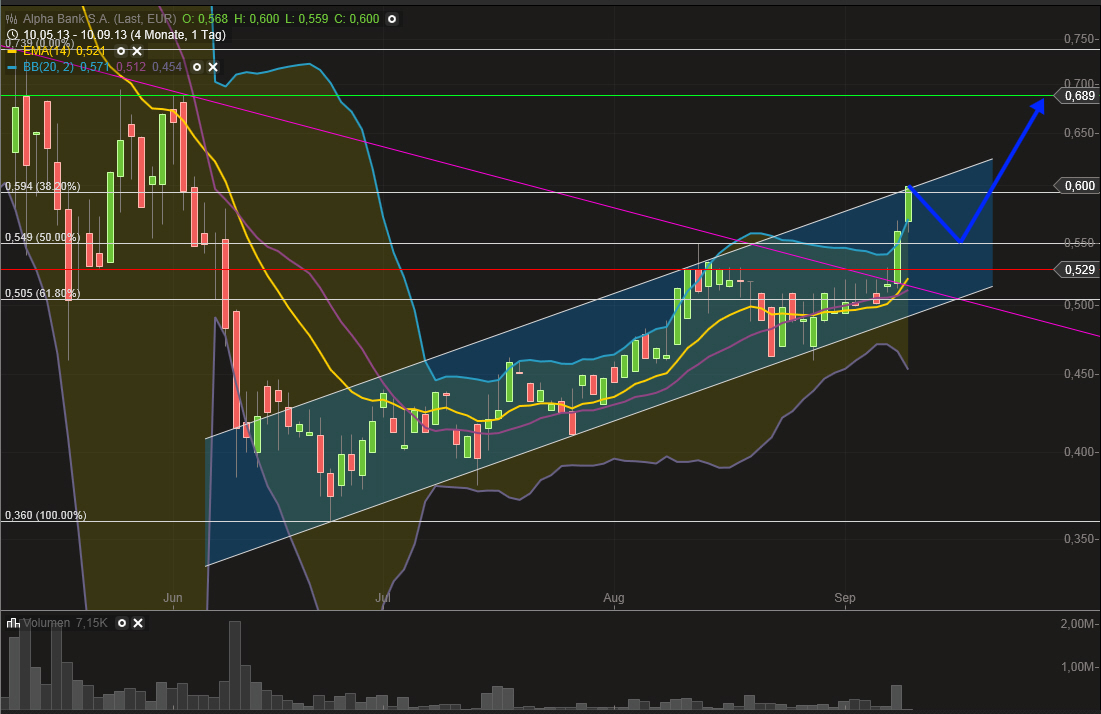Select the 0,549 (50.00%) Fibonacci level label
Viewport: 1101px width, 714px height.
click(41, 237)
